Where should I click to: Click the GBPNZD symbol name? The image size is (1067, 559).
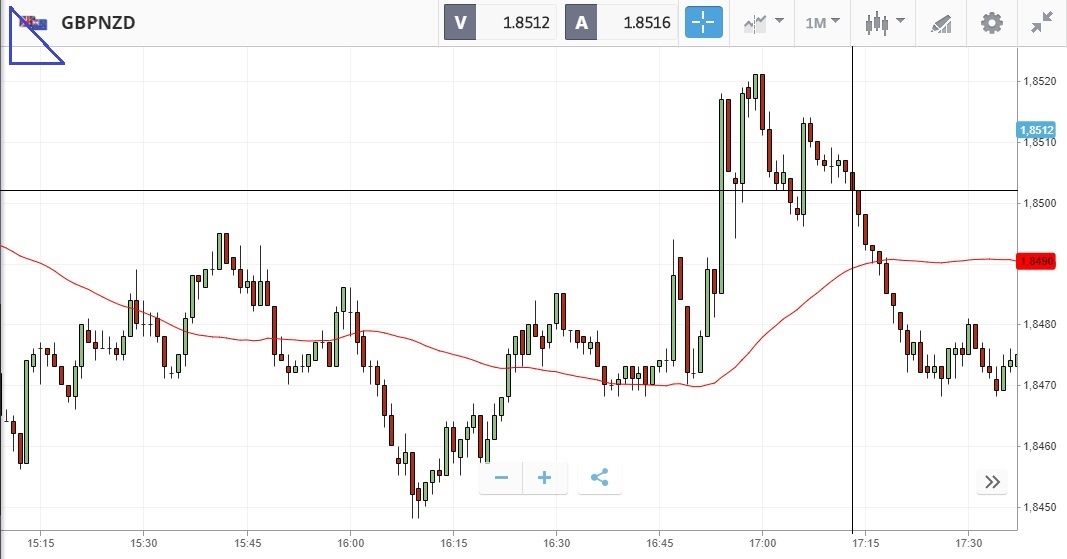pyautogui.click(x=98, y=22)
